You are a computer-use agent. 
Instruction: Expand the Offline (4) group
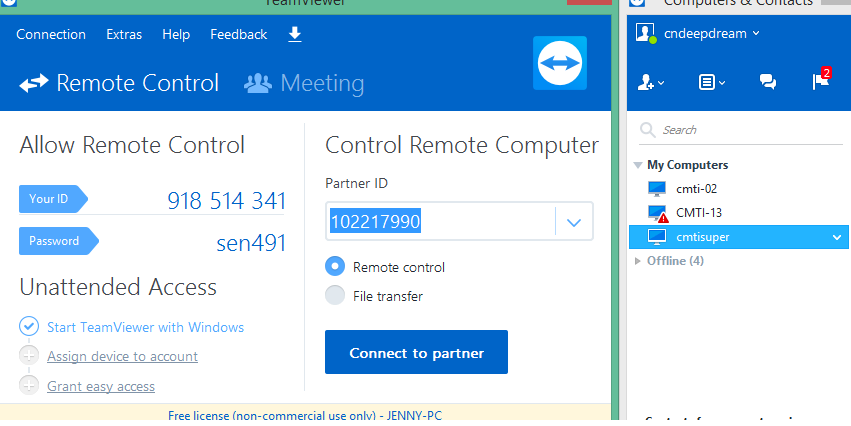[x=638, y=261]
